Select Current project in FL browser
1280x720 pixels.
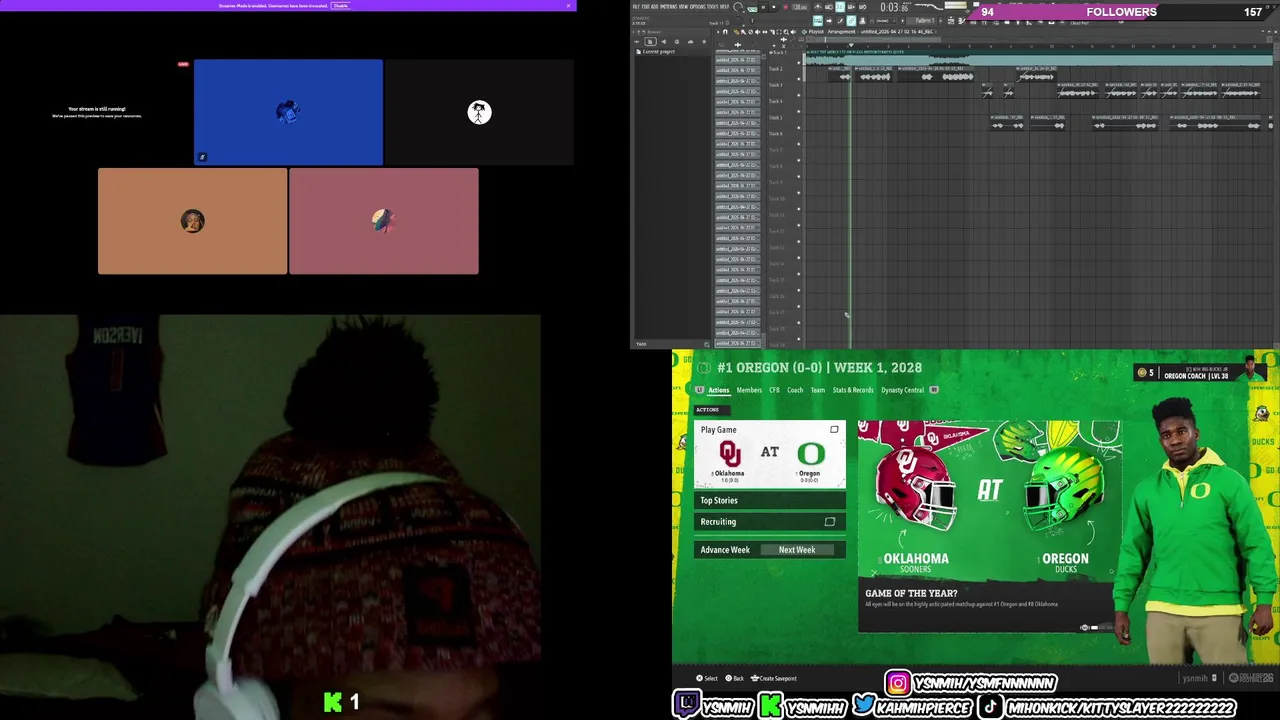[659, 51]
